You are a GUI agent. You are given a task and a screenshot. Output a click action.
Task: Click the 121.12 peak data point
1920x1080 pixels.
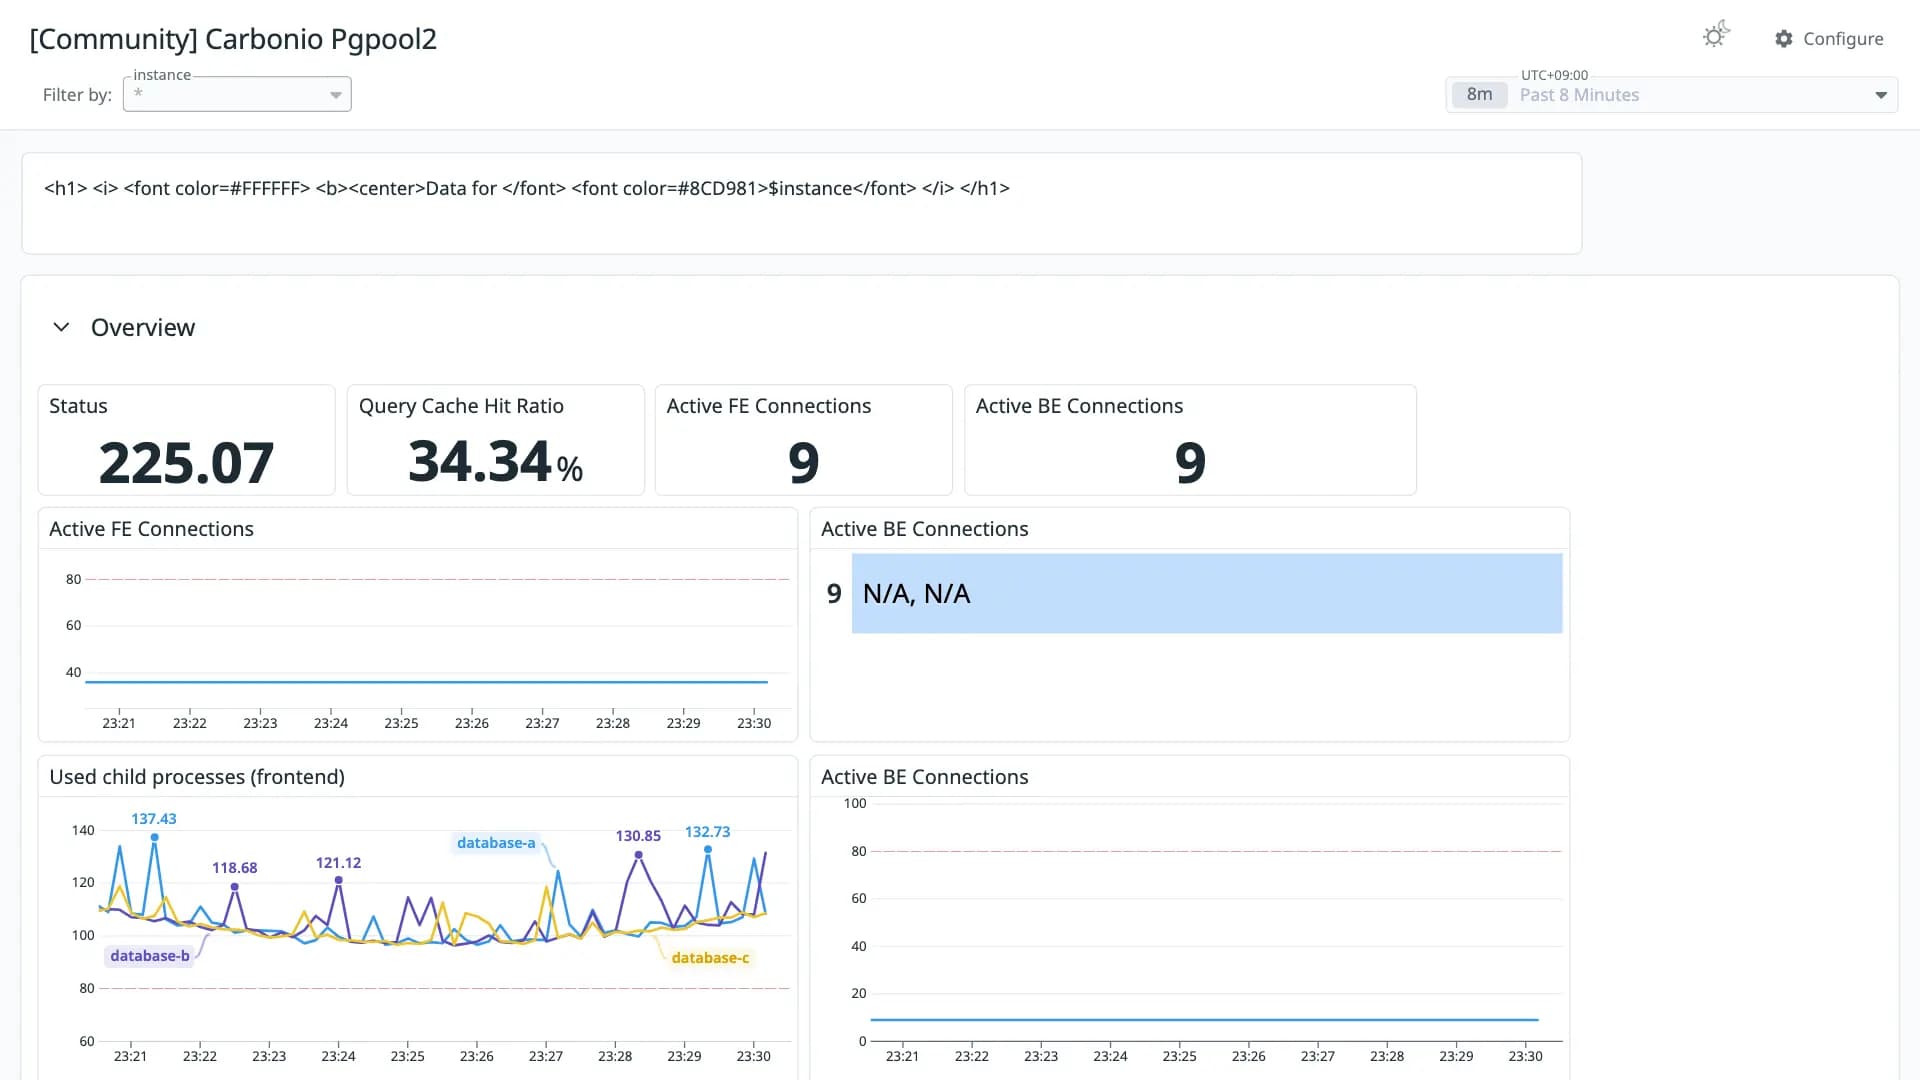[339, 880]
